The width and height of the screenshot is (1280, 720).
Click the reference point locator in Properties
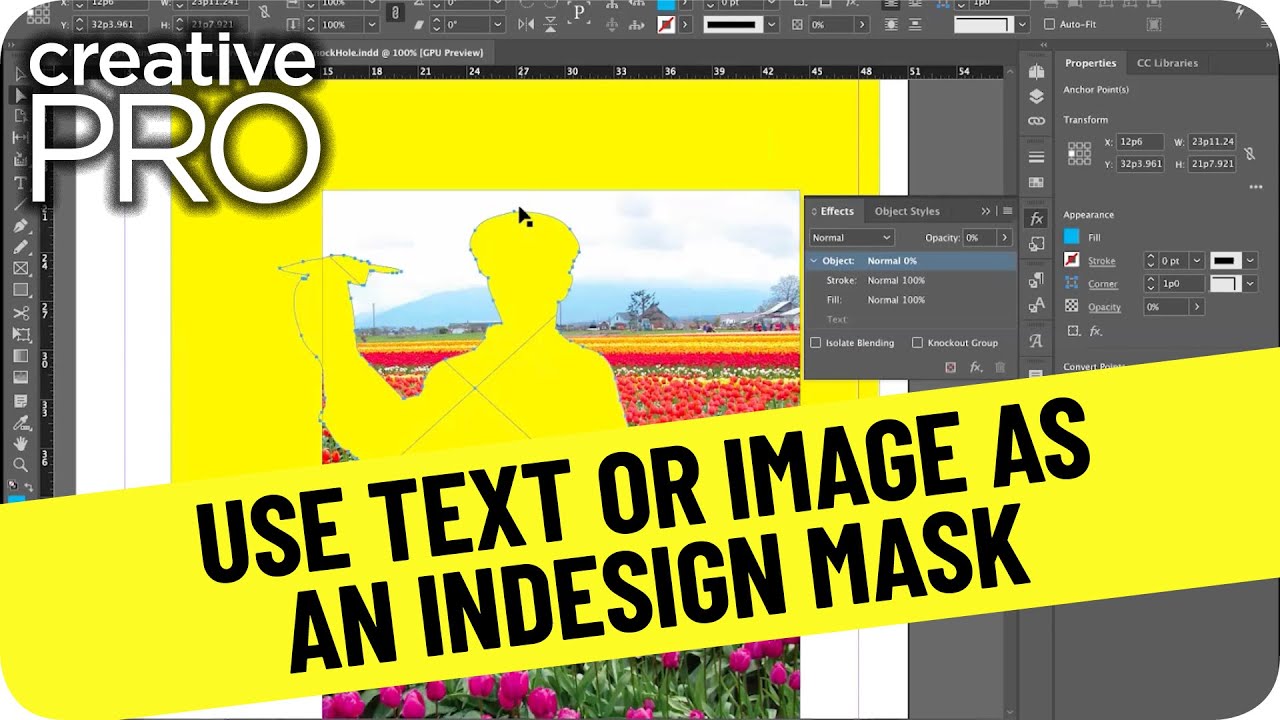pos(1079,153)
